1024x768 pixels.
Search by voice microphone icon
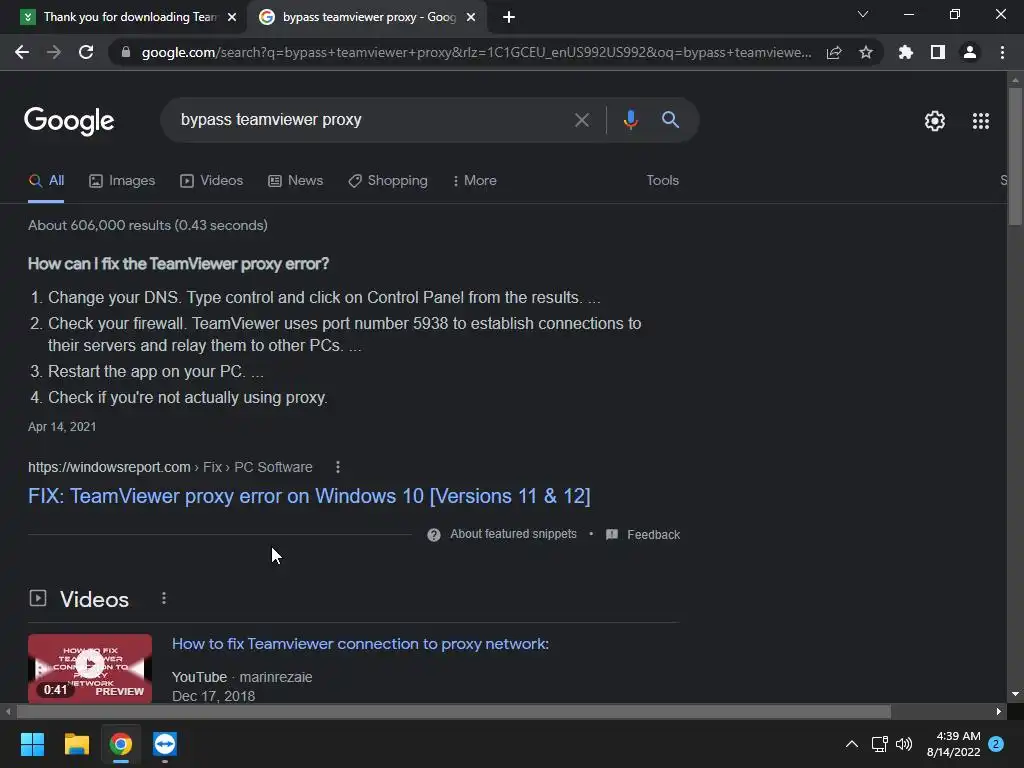(630, 120)
